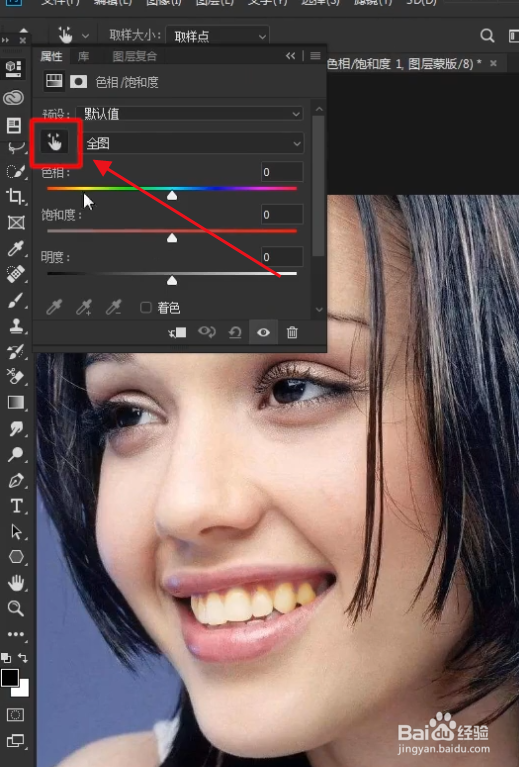The width and height of the screenshot is (519, 767).
Task: Open the Properties panel flyout menu
Action: (x=316, y=56)
